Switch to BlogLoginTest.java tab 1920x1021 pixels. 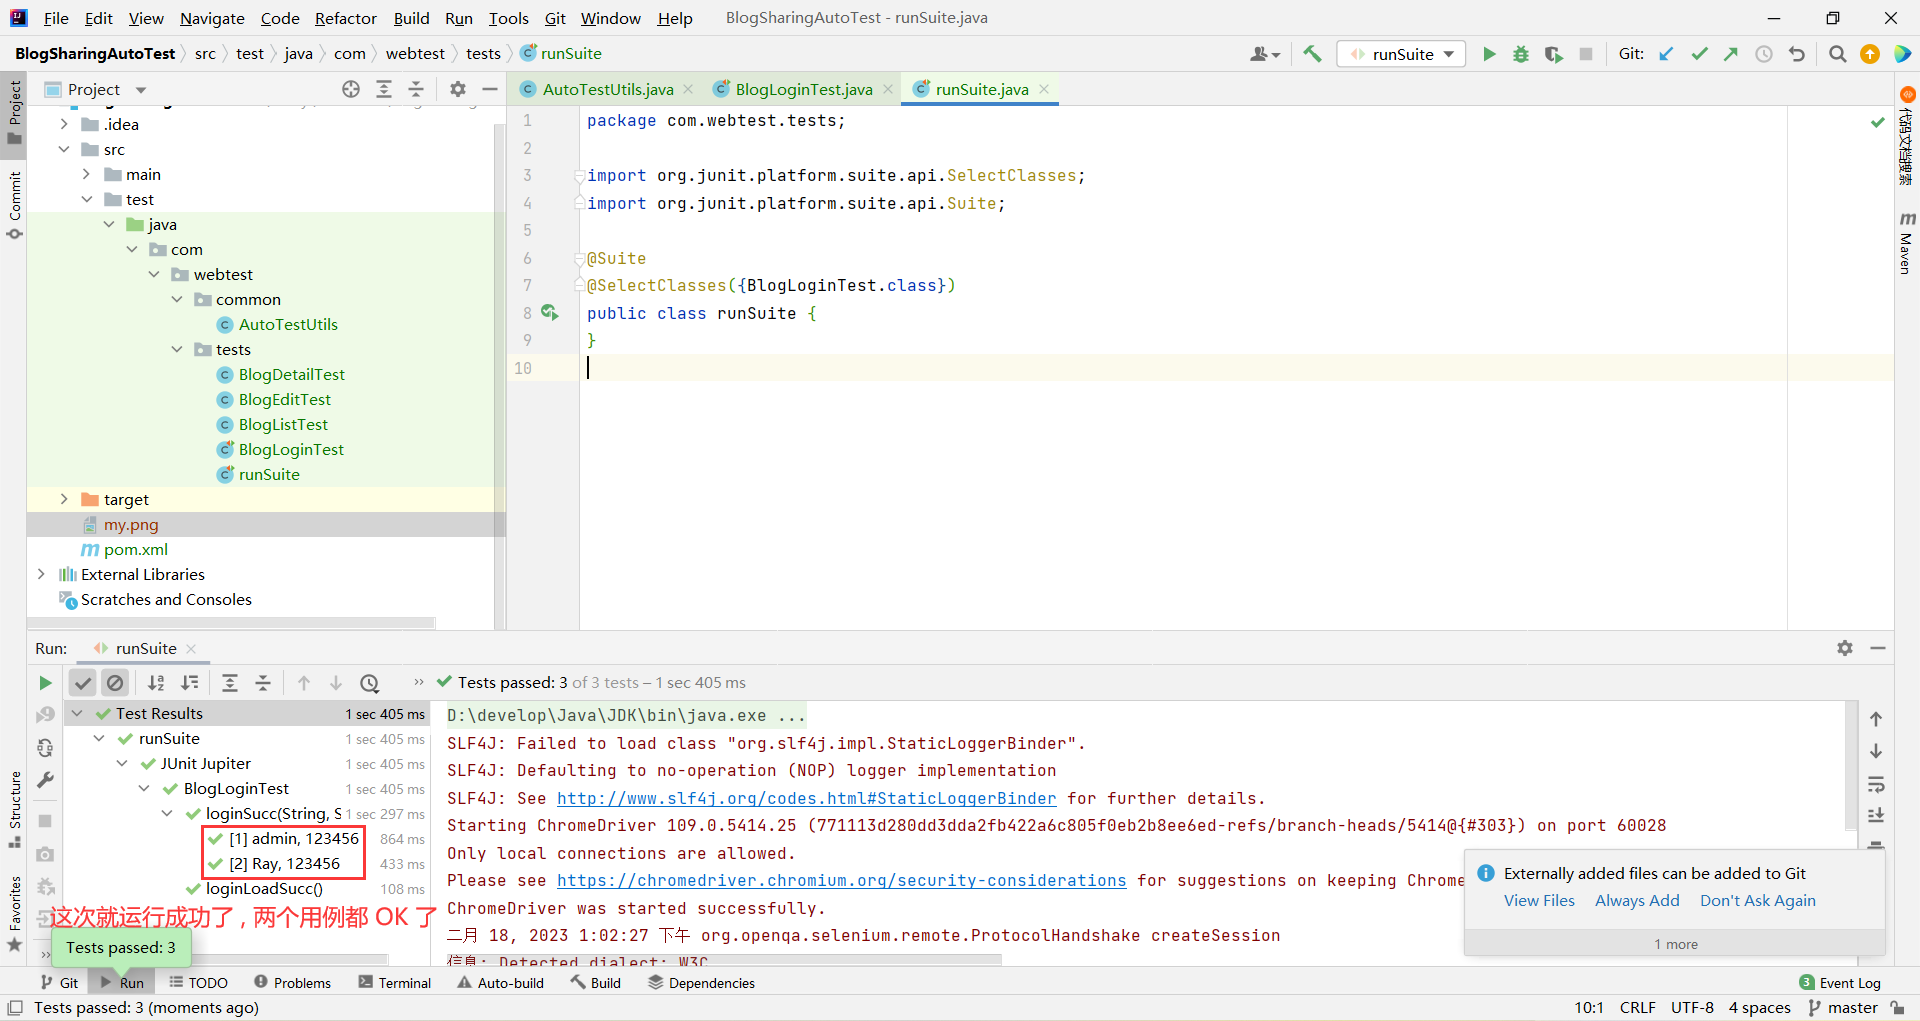point(803,89)
